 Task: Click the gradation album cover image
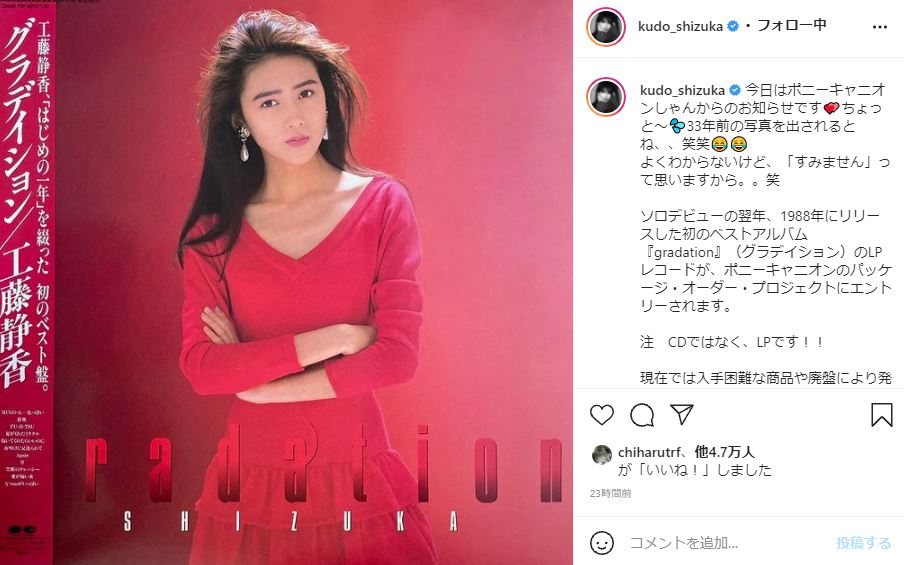[x=287, y=282]
